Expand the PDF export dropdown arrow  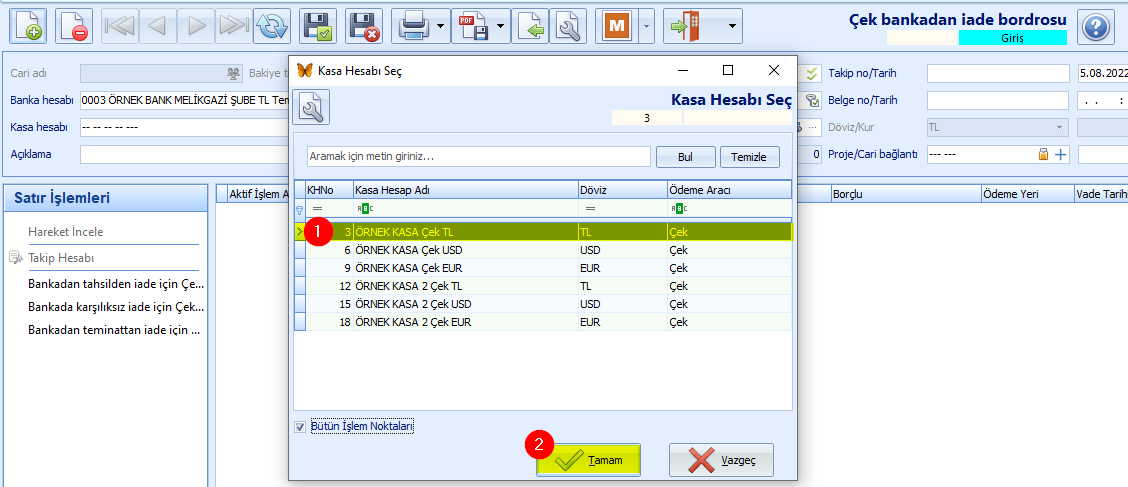[501, 25]
